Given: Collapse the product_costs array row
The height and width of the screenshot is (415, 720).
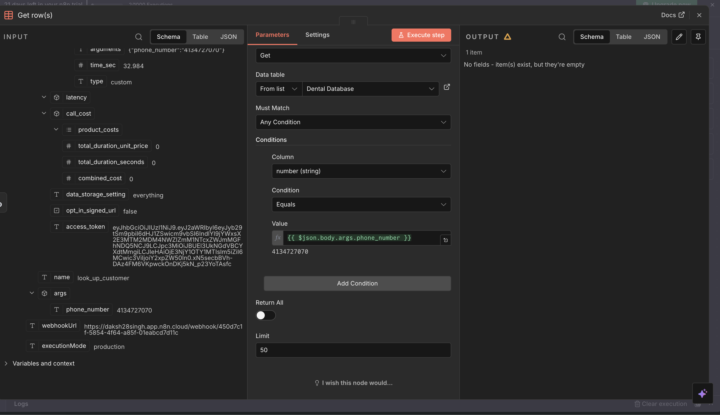Looking at the screenshot, I should pyautogui.click(x=56, y=129).
